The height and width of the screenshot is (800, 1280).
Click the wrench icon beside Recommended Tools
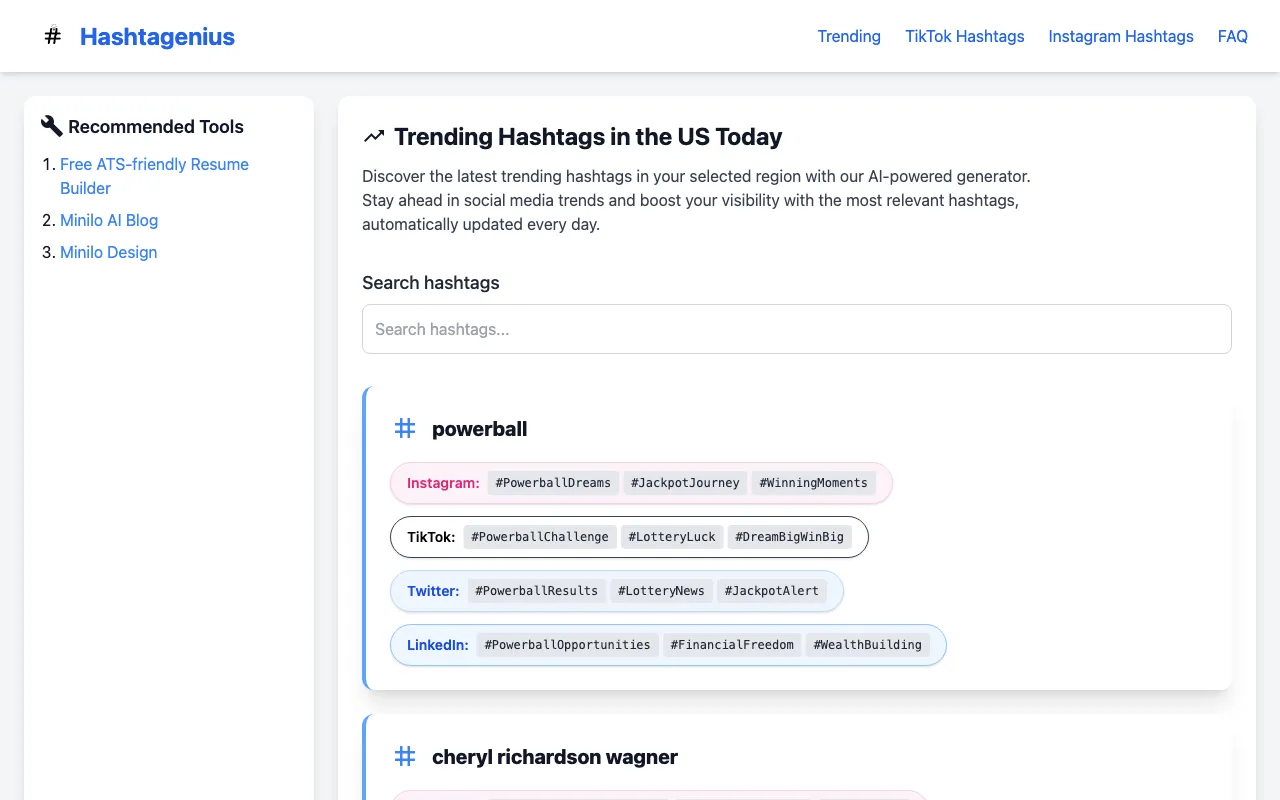pos(51,126)
